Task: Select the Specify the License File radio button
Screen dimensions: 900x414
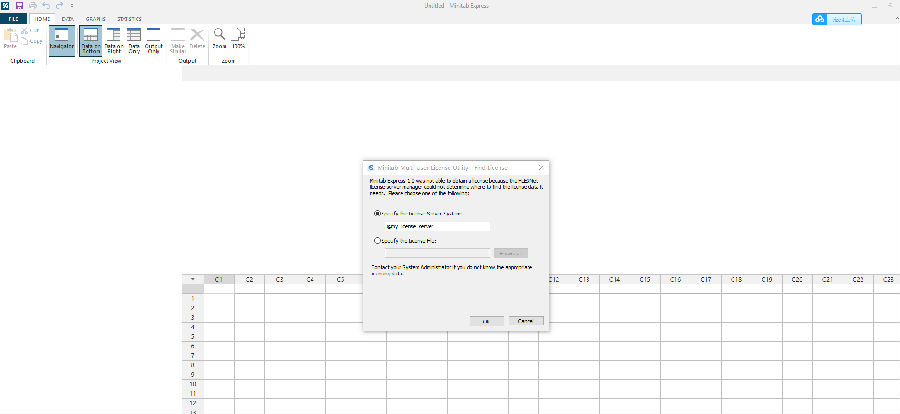Action: (376, 241)
